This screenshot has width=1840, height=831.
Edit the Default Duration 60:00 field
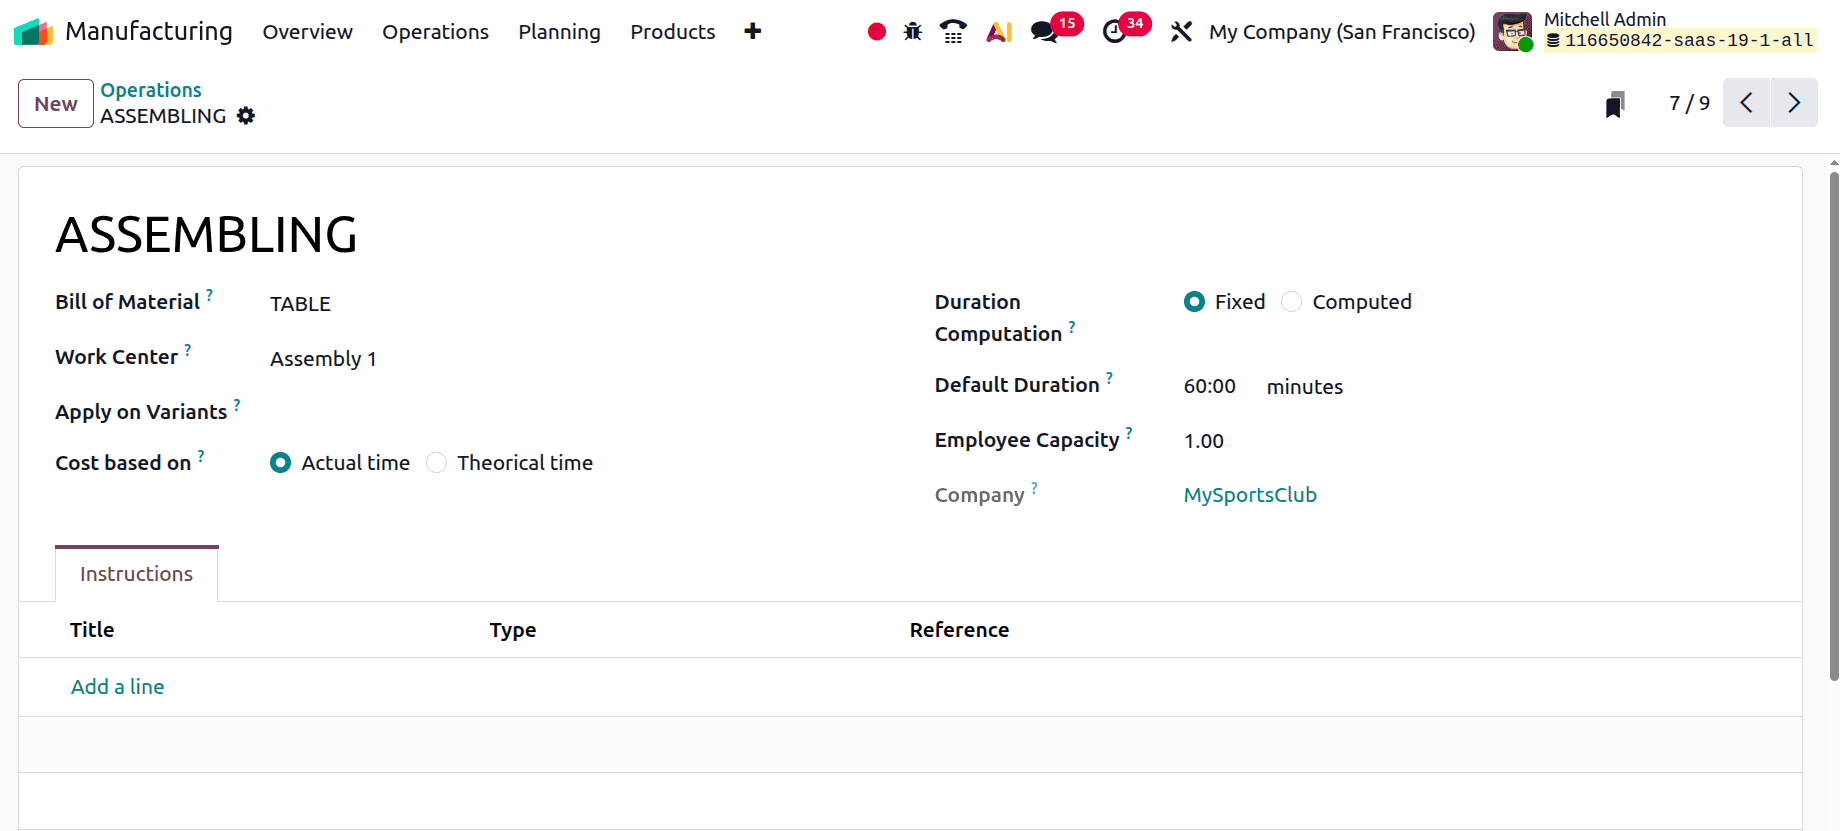coord(1210,387)
